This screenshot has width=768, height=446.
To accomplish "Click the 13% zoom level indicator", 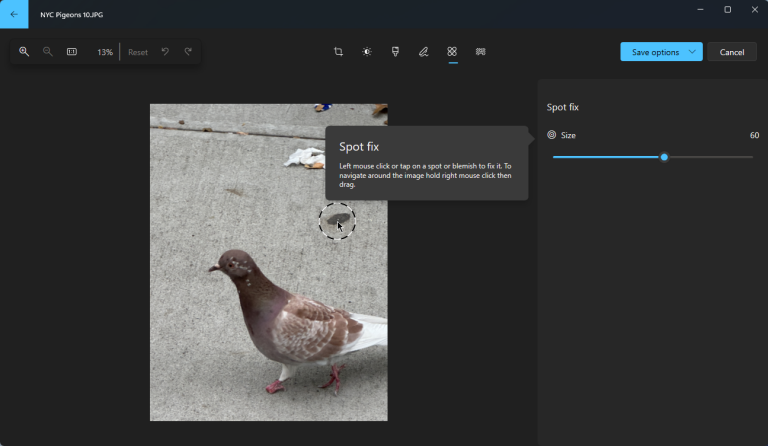I will [105, 52].
